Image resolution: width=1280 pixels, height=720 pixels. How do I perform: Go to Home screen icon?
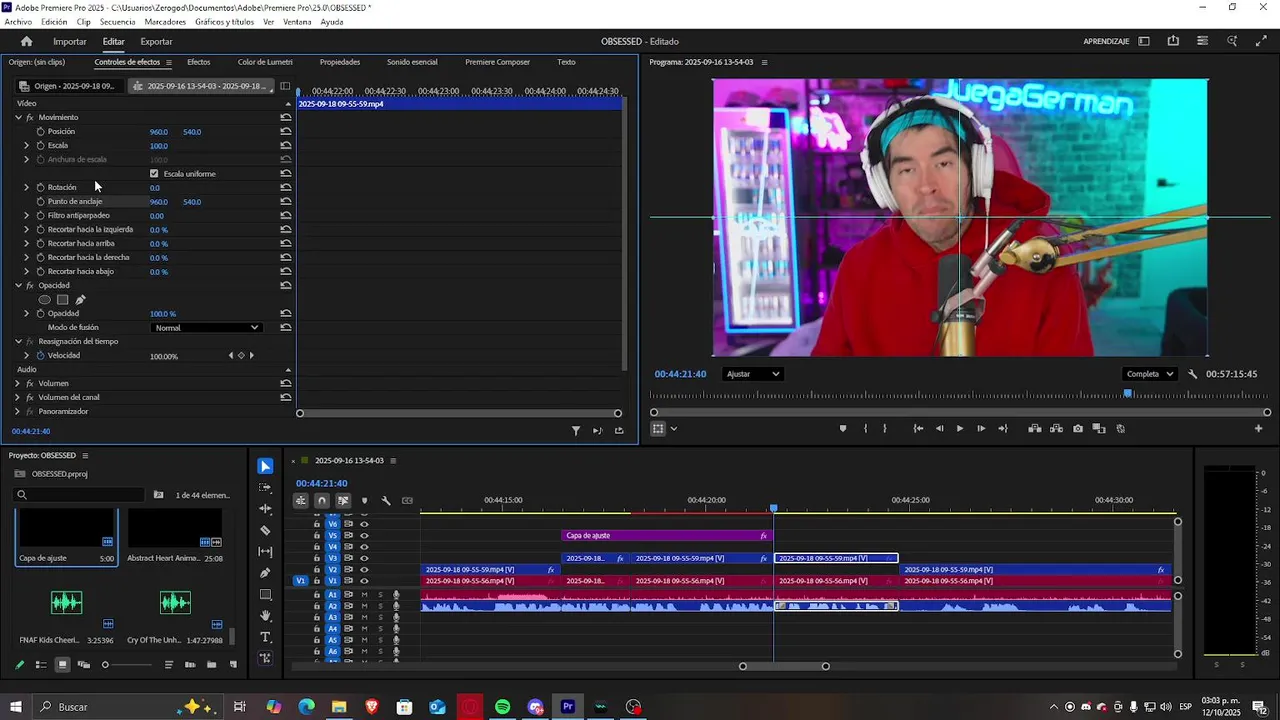pyautogui.click(x=27, y=41)
